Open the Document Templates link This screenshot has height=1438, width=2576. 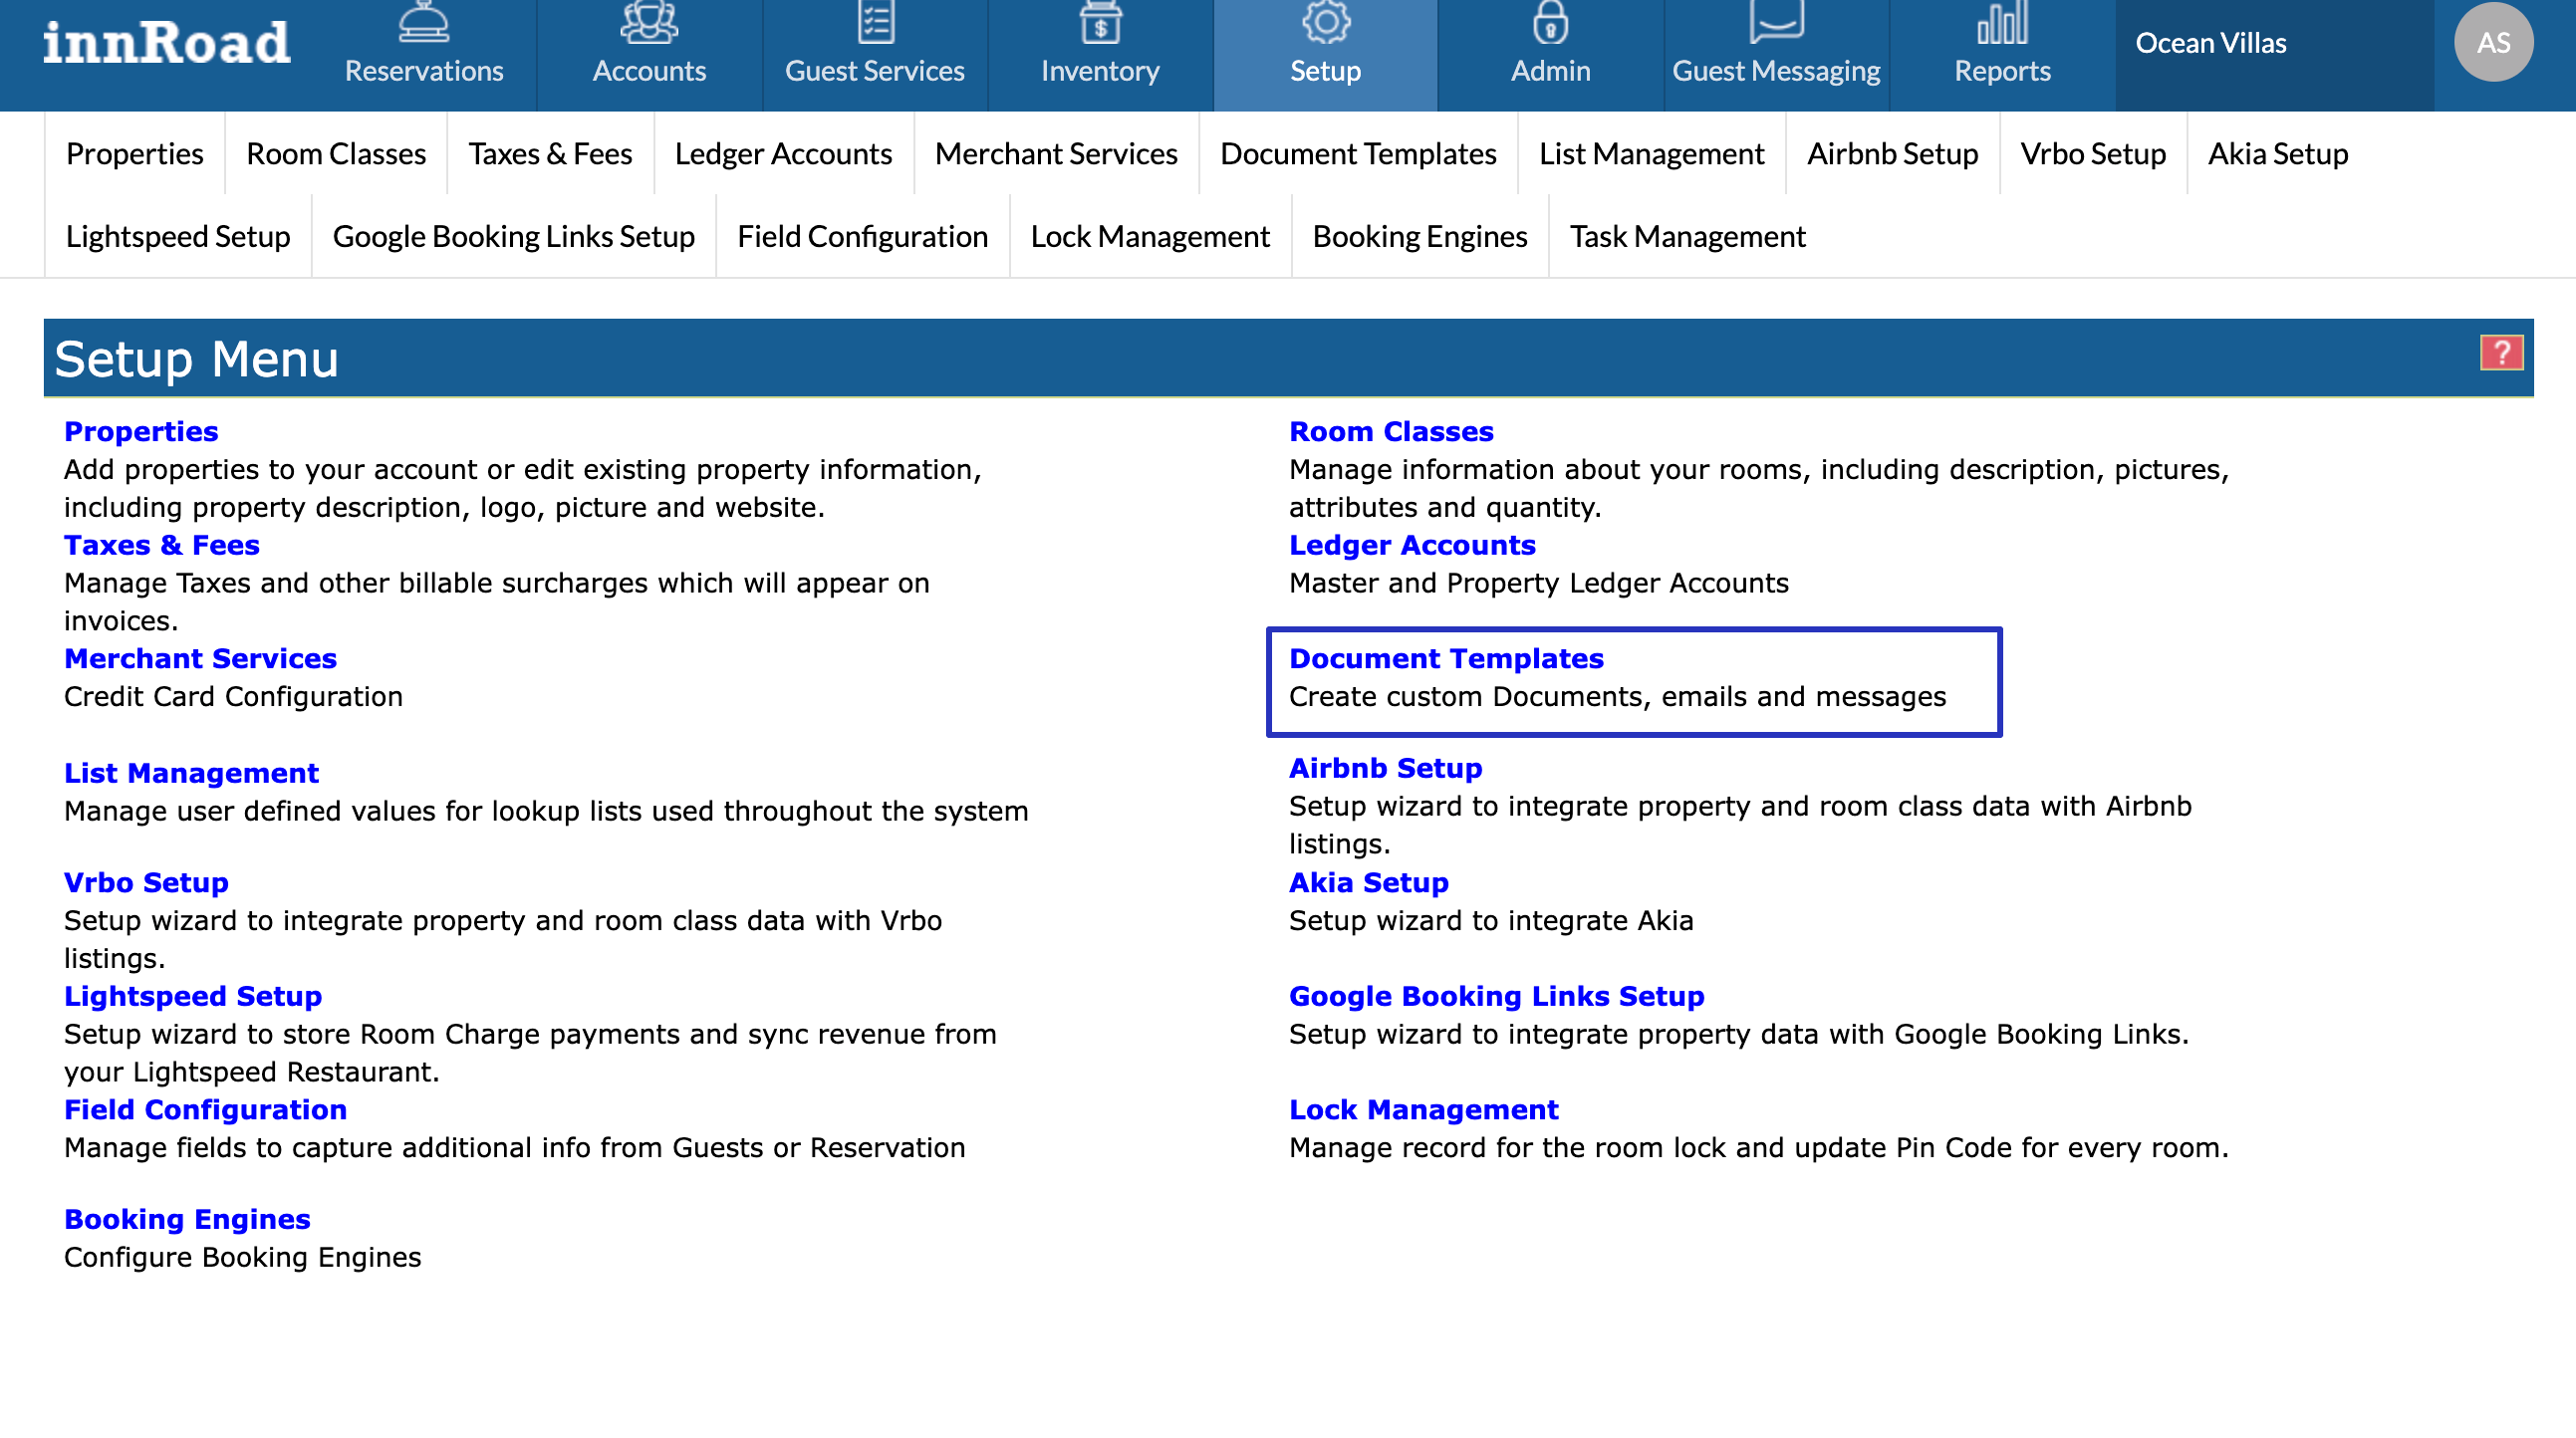tap(1445, 659)
